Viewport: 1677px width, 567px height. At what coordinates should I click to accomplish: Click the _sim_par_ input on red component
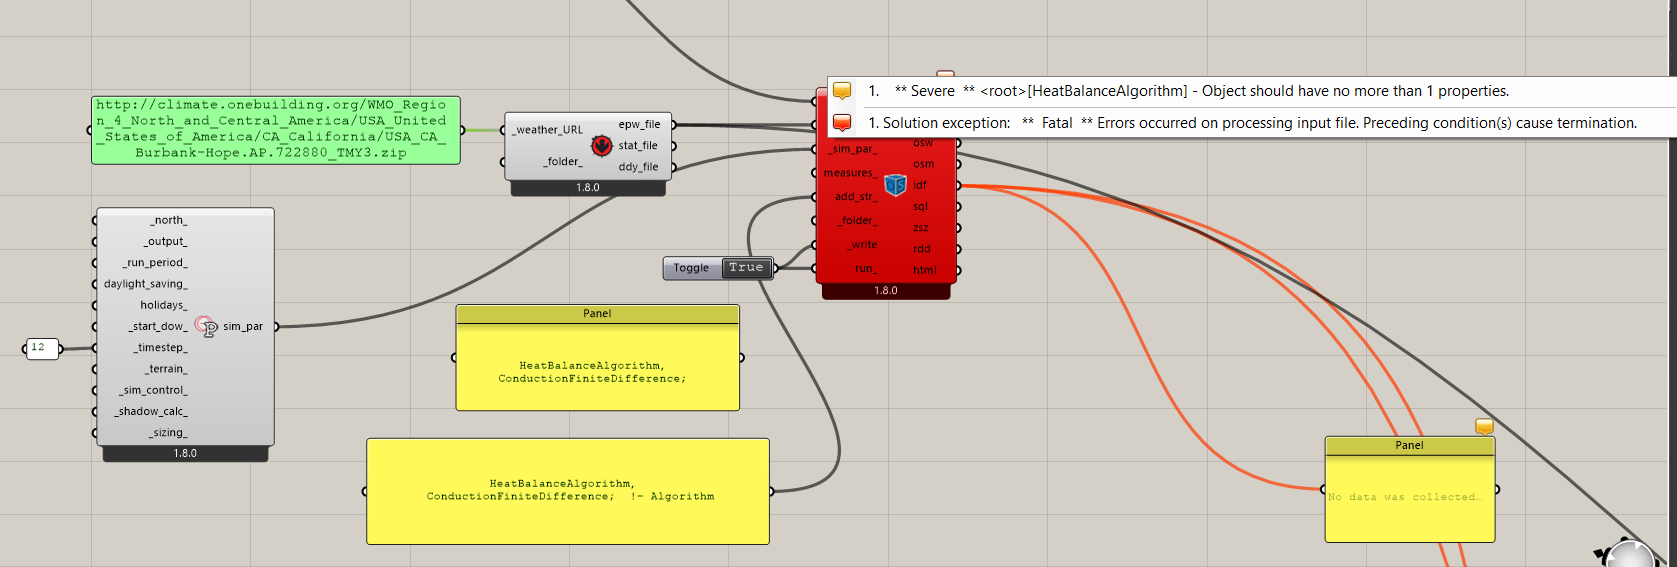(851, 149)
